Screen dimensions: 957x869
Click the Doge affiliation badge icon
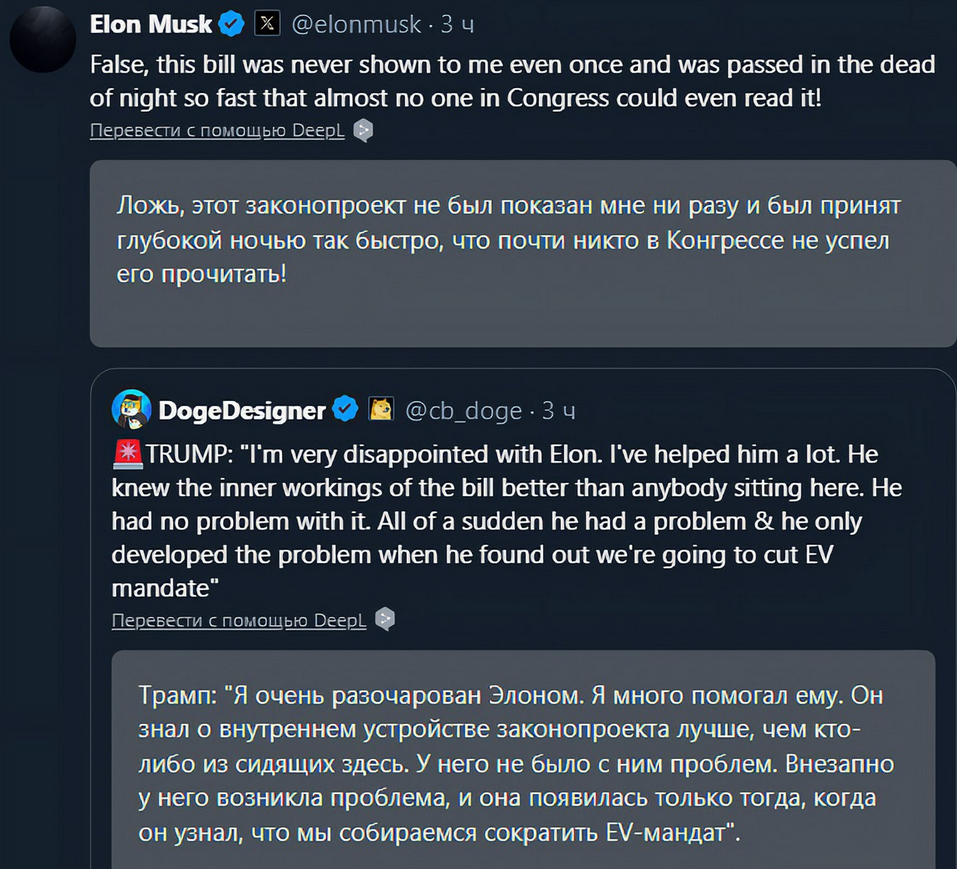[x=381, y=409]
